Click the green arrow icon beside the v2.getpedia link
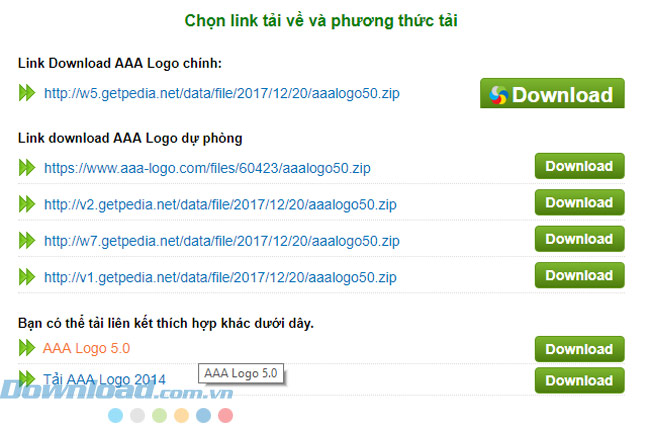This screenshot has height=431, width=650. (x=27, y=204)
